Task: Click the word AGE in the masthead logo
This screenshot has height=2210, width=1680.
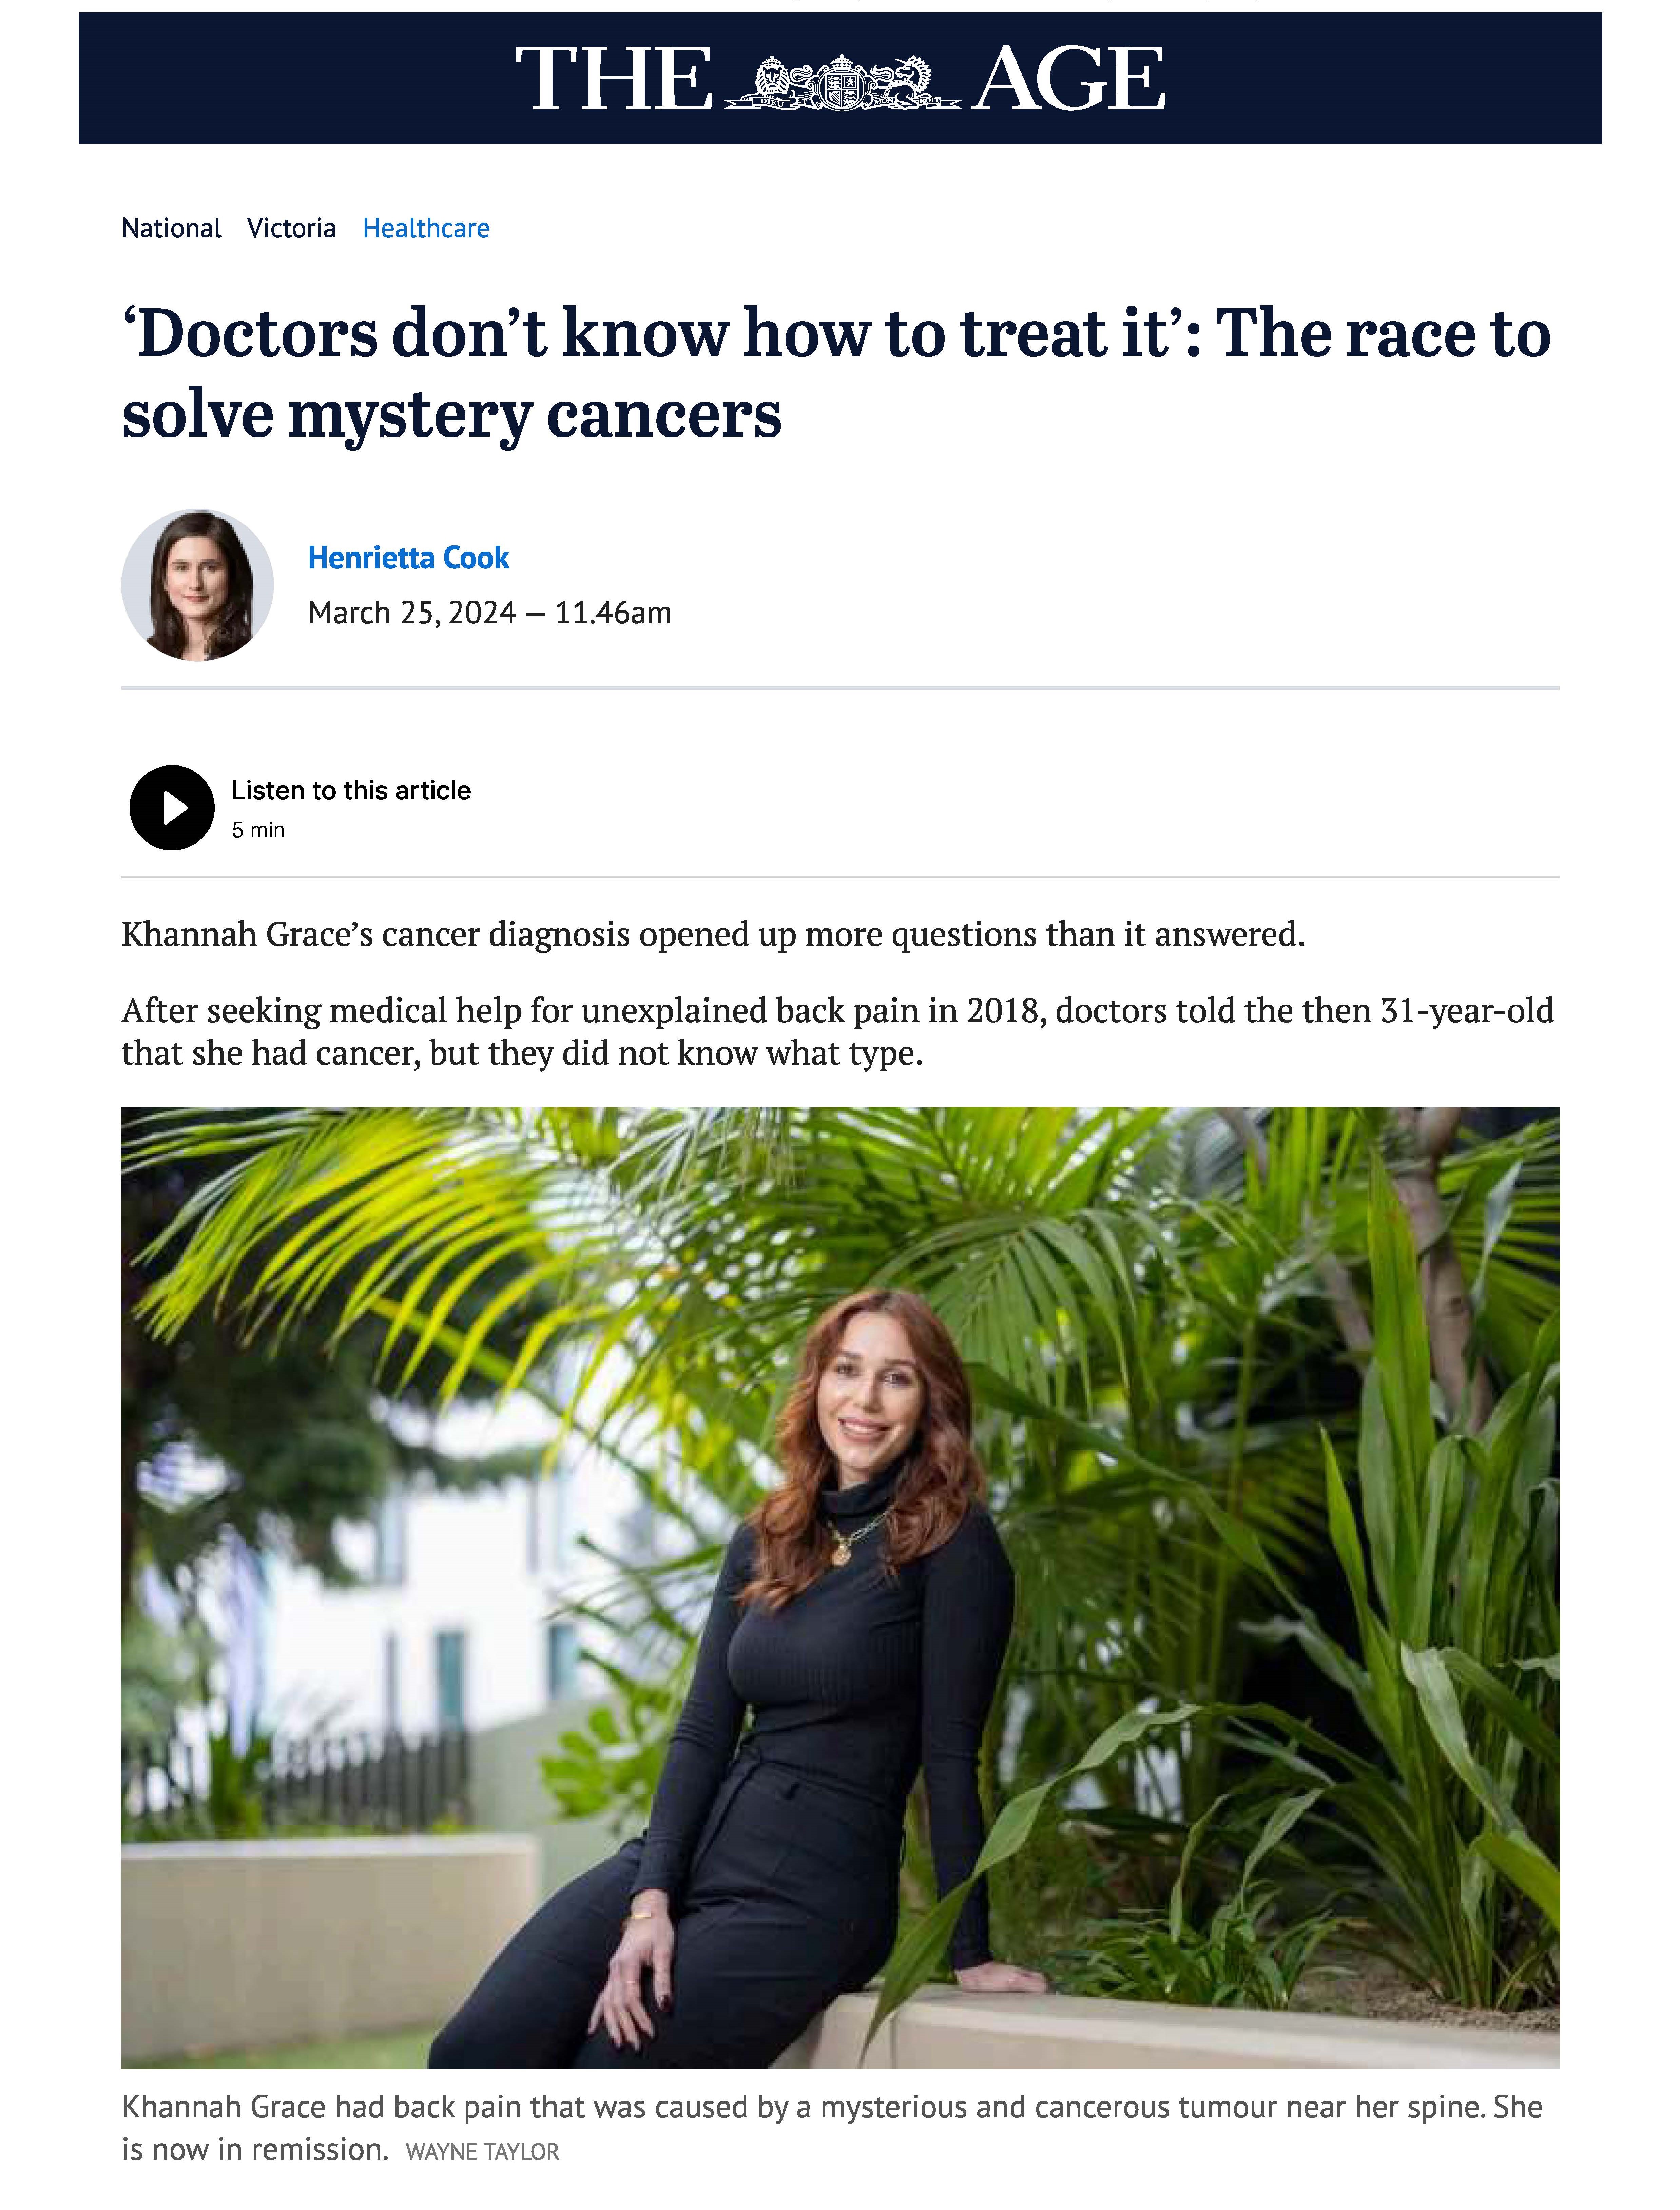Action: 1068,80
